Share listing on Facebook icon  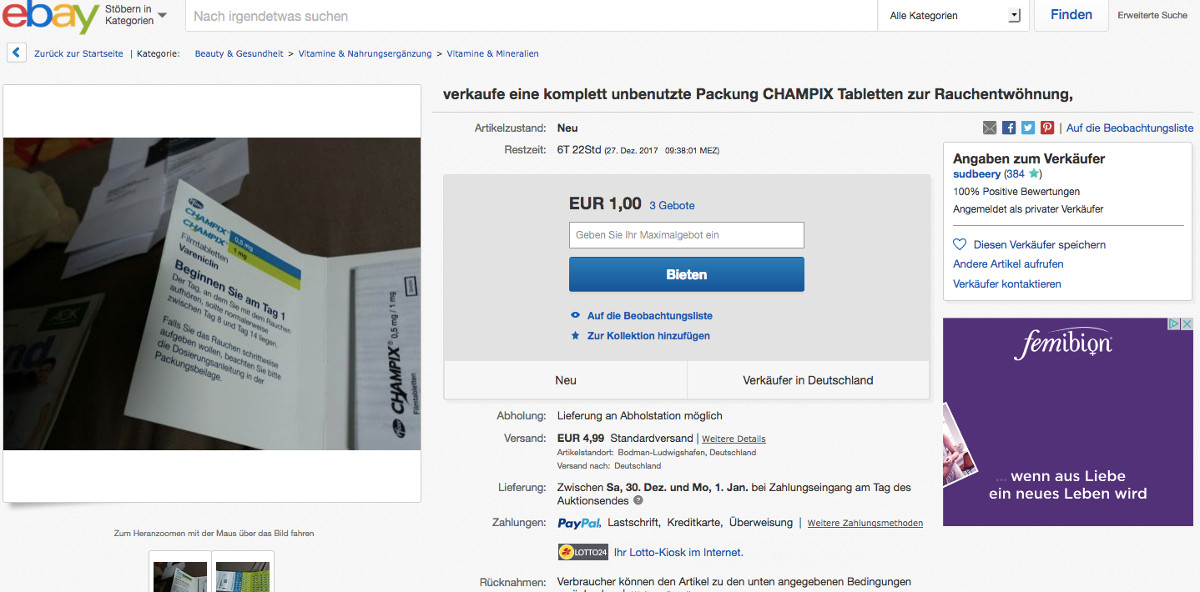click(x=1009, y=128)
